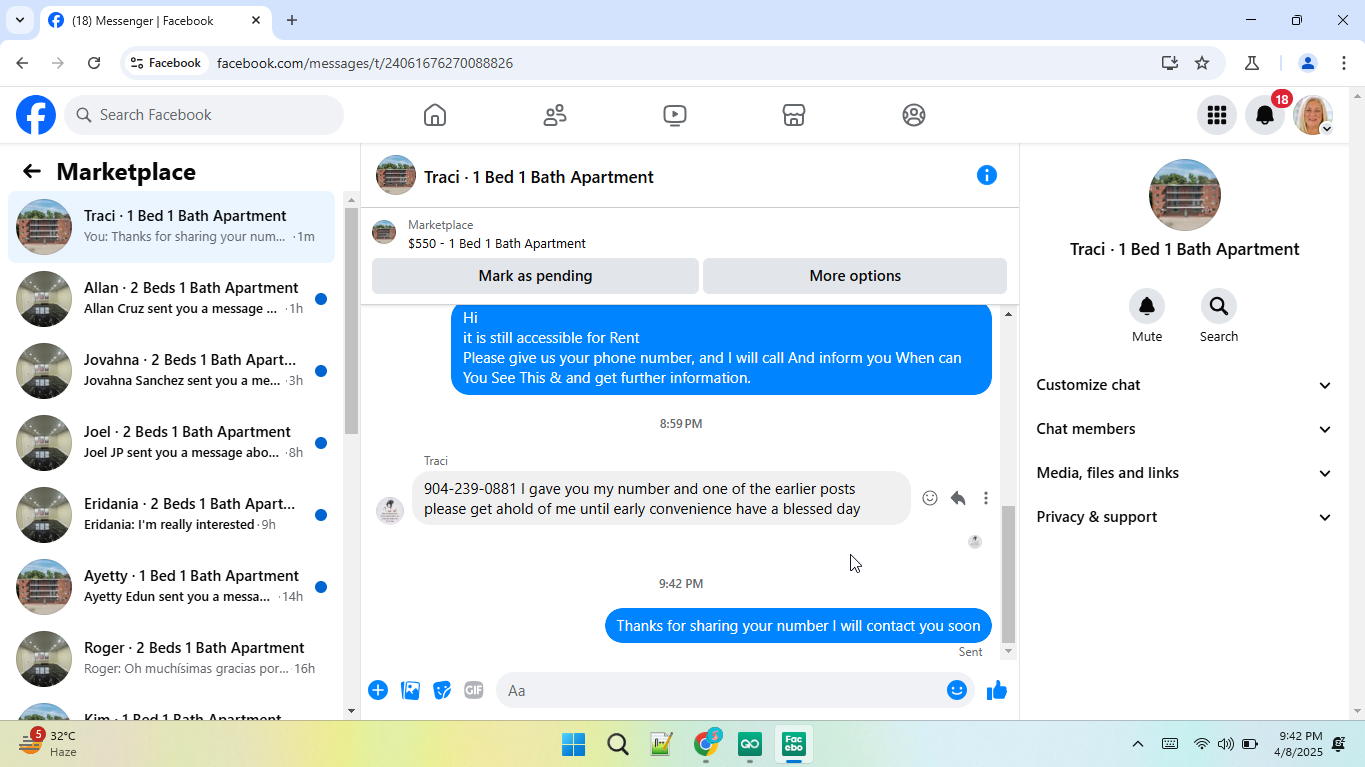Search in conversation magnifier icon
The image size is (1365, 767).
pos(1218,305)
